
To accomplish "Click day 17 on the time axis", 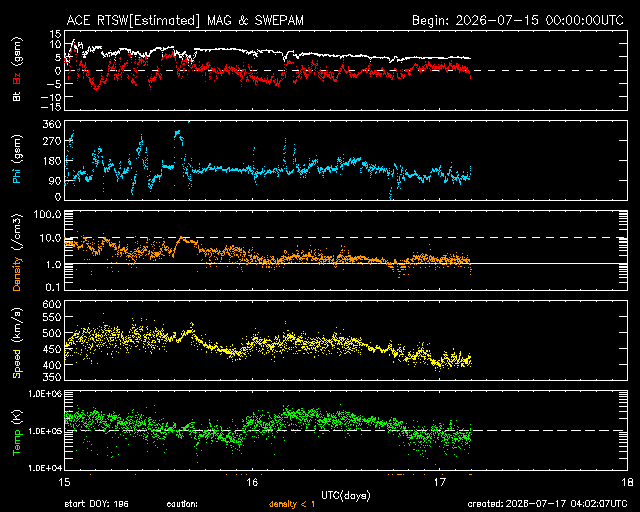I will pos(440,482).
